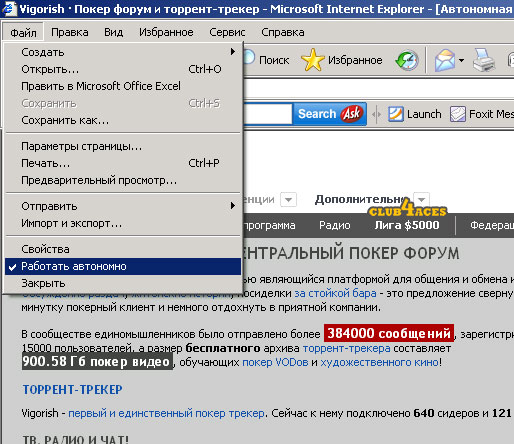
Task: Click the Print printer icon
Action: pos(484,60)
